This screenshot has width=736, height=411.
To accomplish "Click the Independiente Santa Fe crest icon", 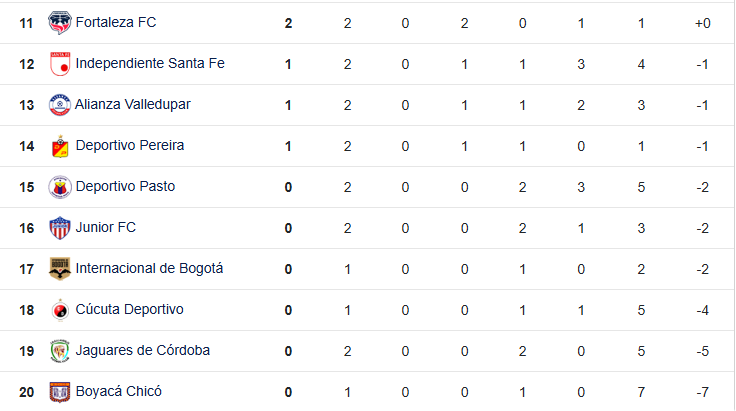I will [x=60, y=64].
